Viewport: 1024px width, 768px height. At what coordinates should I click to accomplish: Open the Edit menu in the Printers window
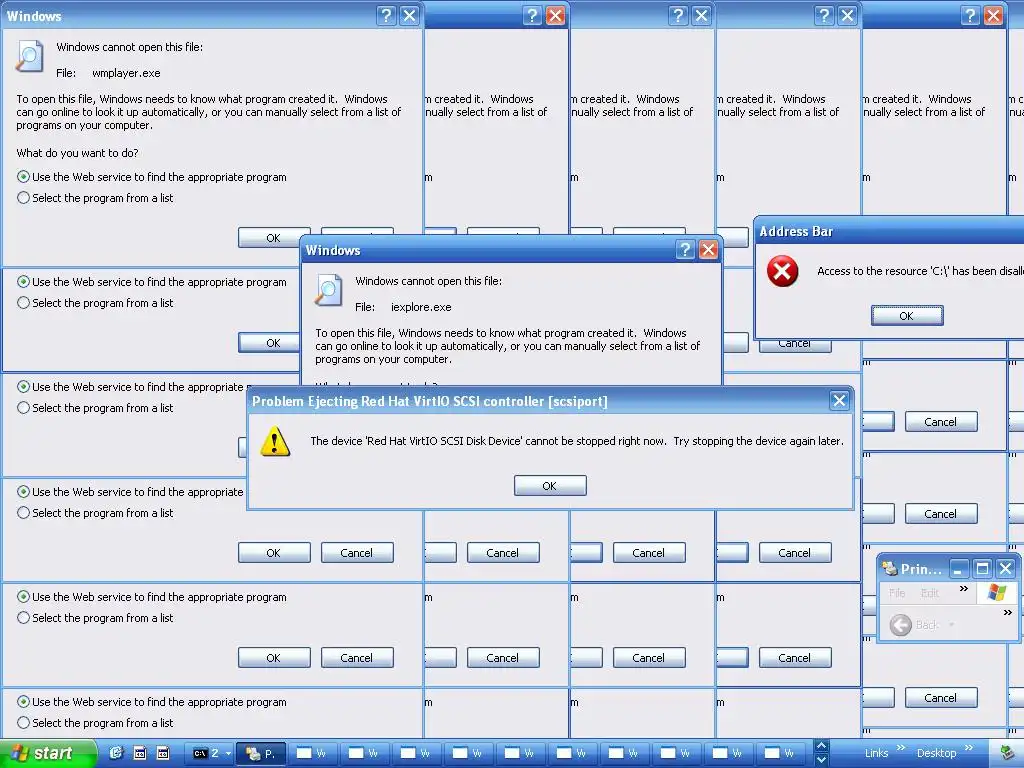(930, 593)
